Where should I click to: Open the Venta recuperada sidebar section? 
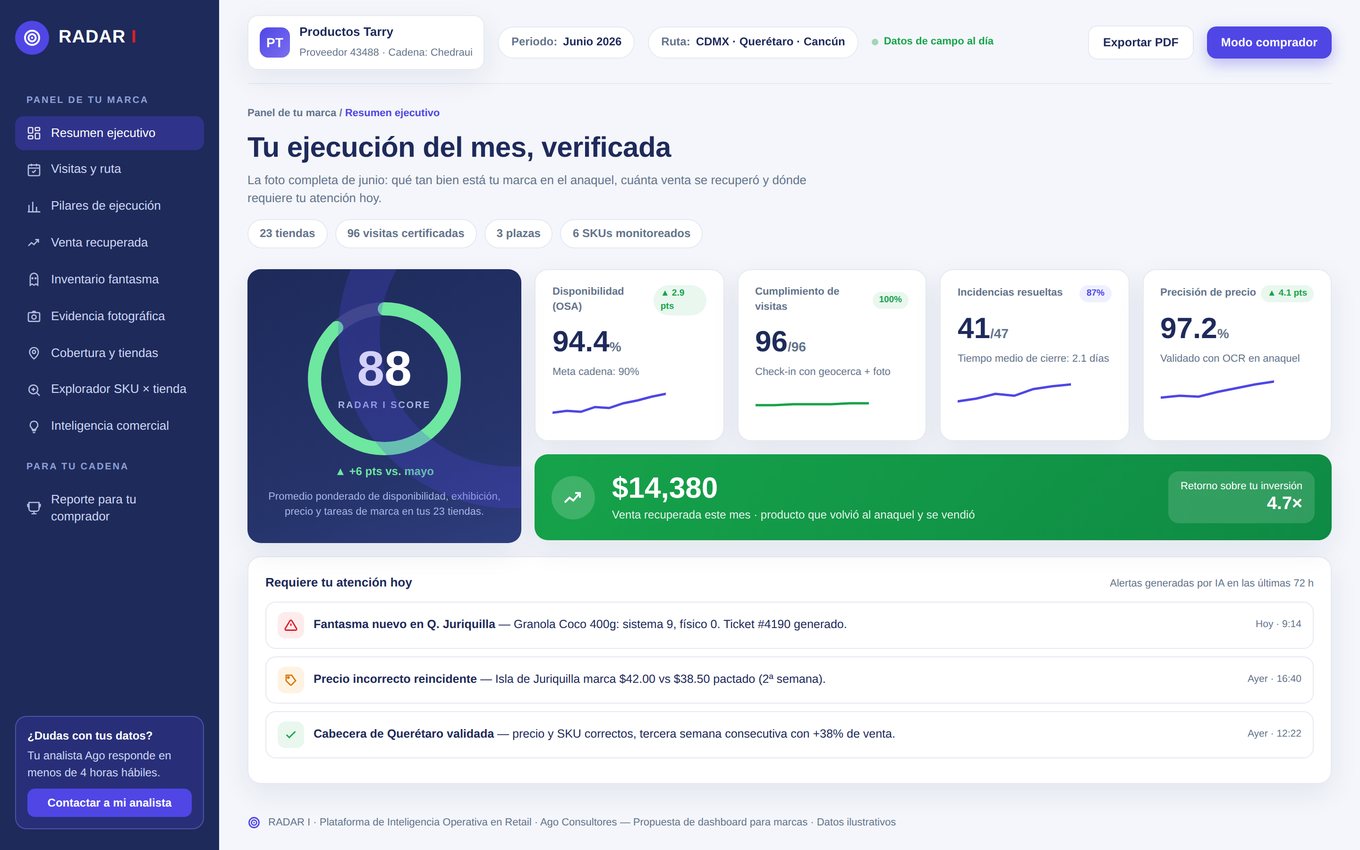pos(109,243)
